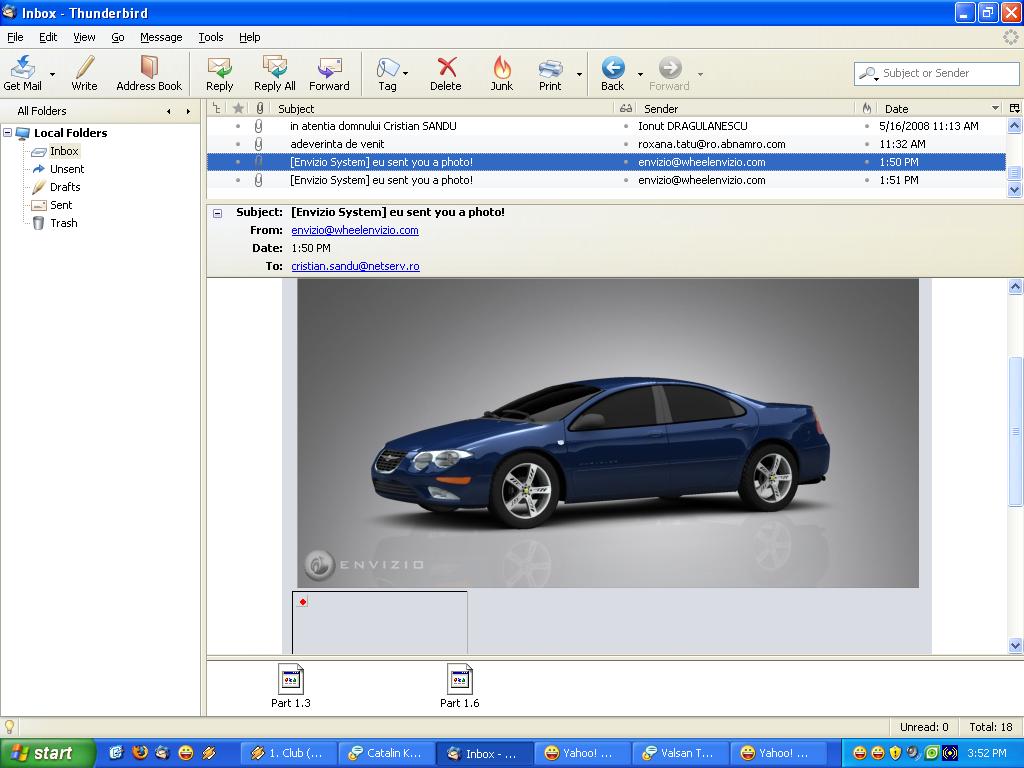Click the Get Mail toolbar icon
Screen dimensions: 1024x768
[x=22, y=72]
